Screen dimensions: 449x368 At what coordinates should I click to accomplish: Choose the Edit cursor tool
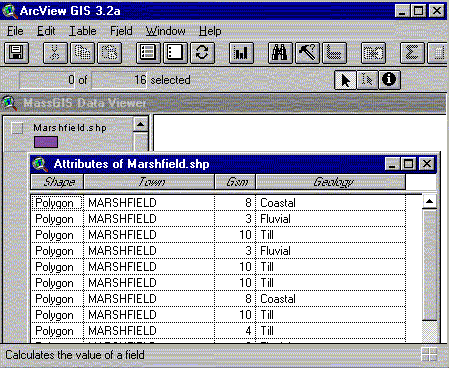367,80
